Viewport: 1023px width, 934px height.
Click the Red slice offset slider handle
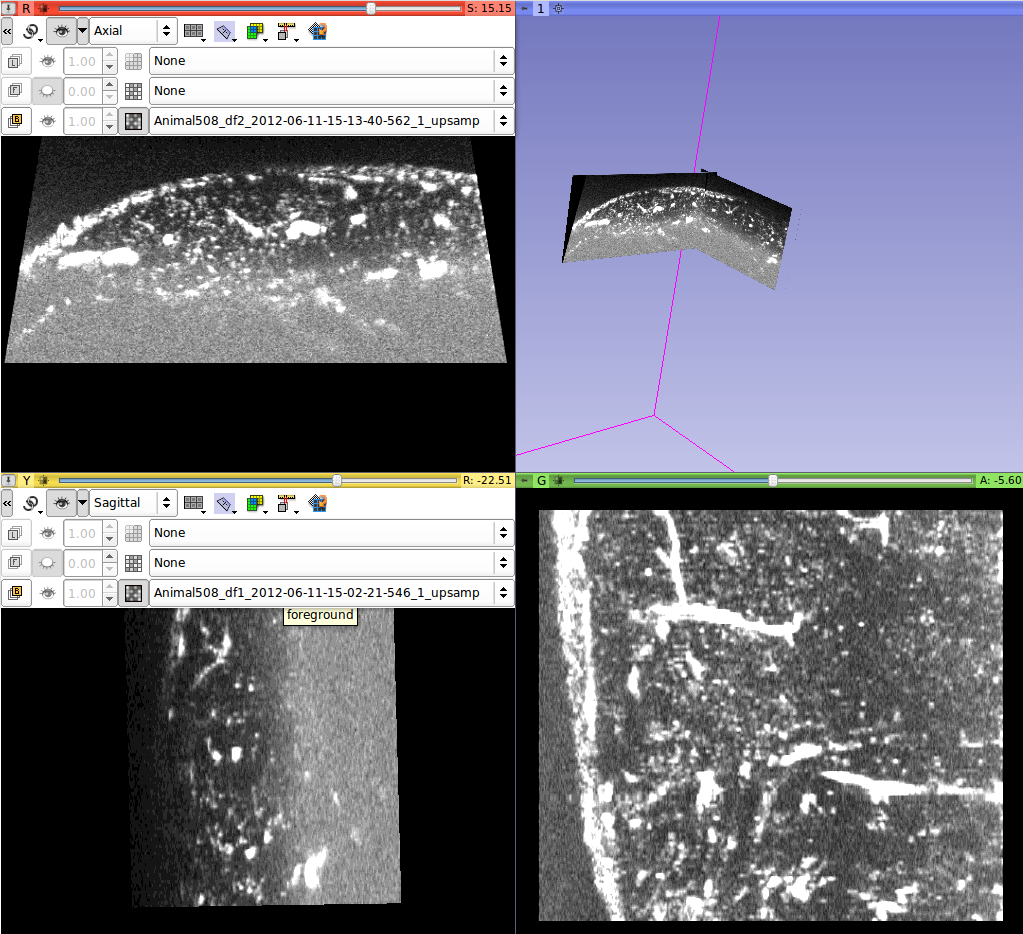tap(371, 8)
